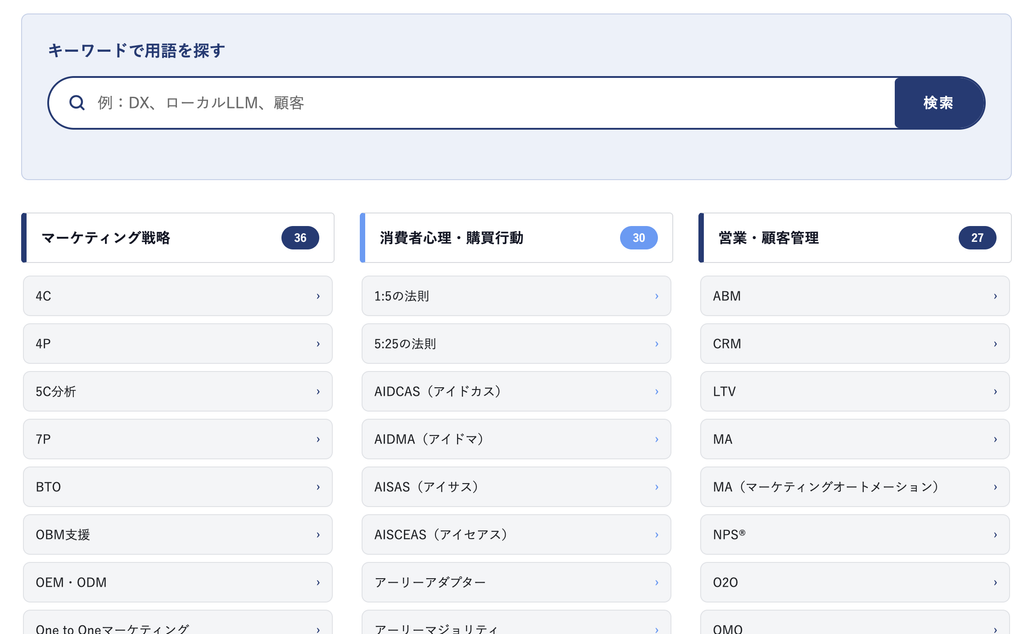View the アーリーアダプター term
This screenshot has height=634, width=1024.
(516, 582)
